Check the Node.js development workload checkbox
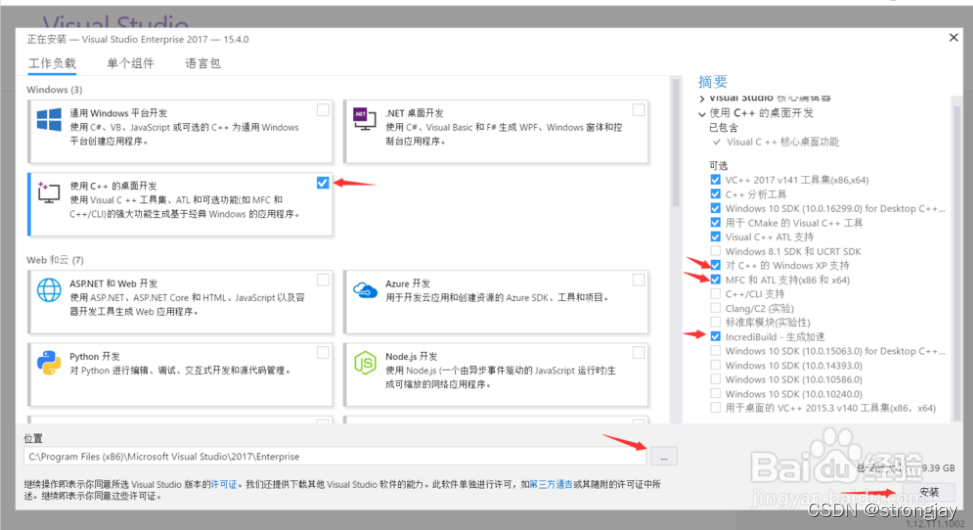 639,353
